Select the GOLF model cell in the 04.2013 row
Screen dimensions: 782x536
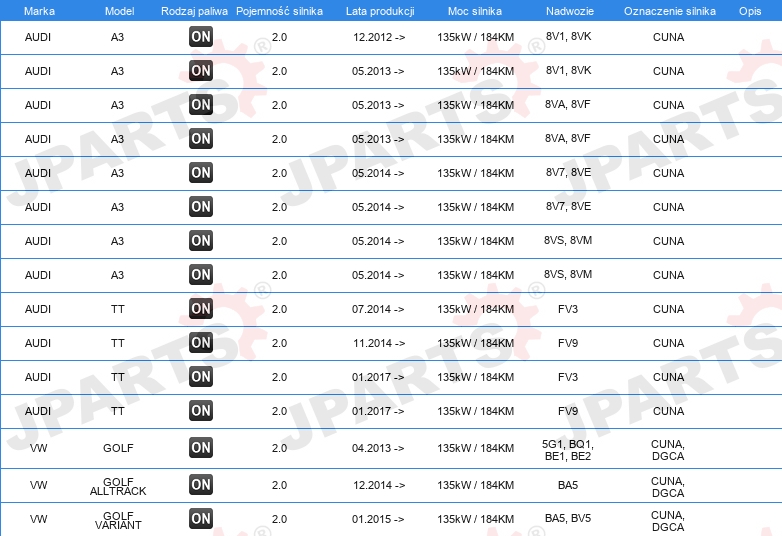click(118, 448)
